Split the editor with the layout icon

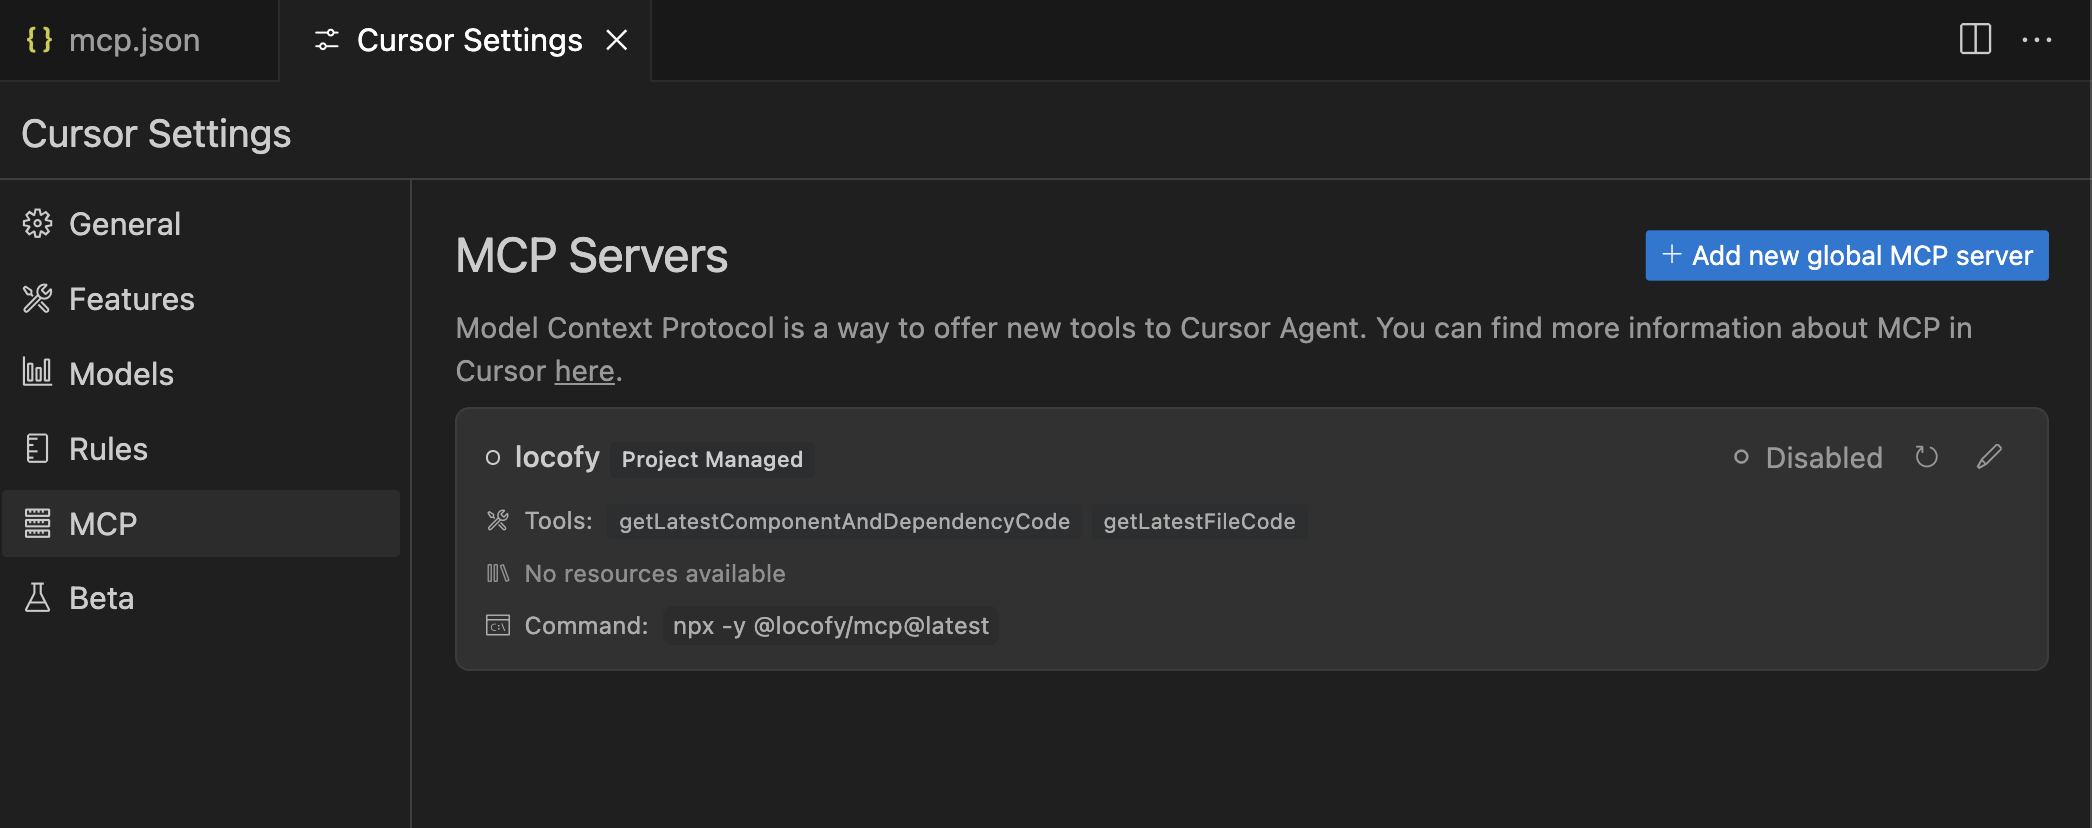1975,40
